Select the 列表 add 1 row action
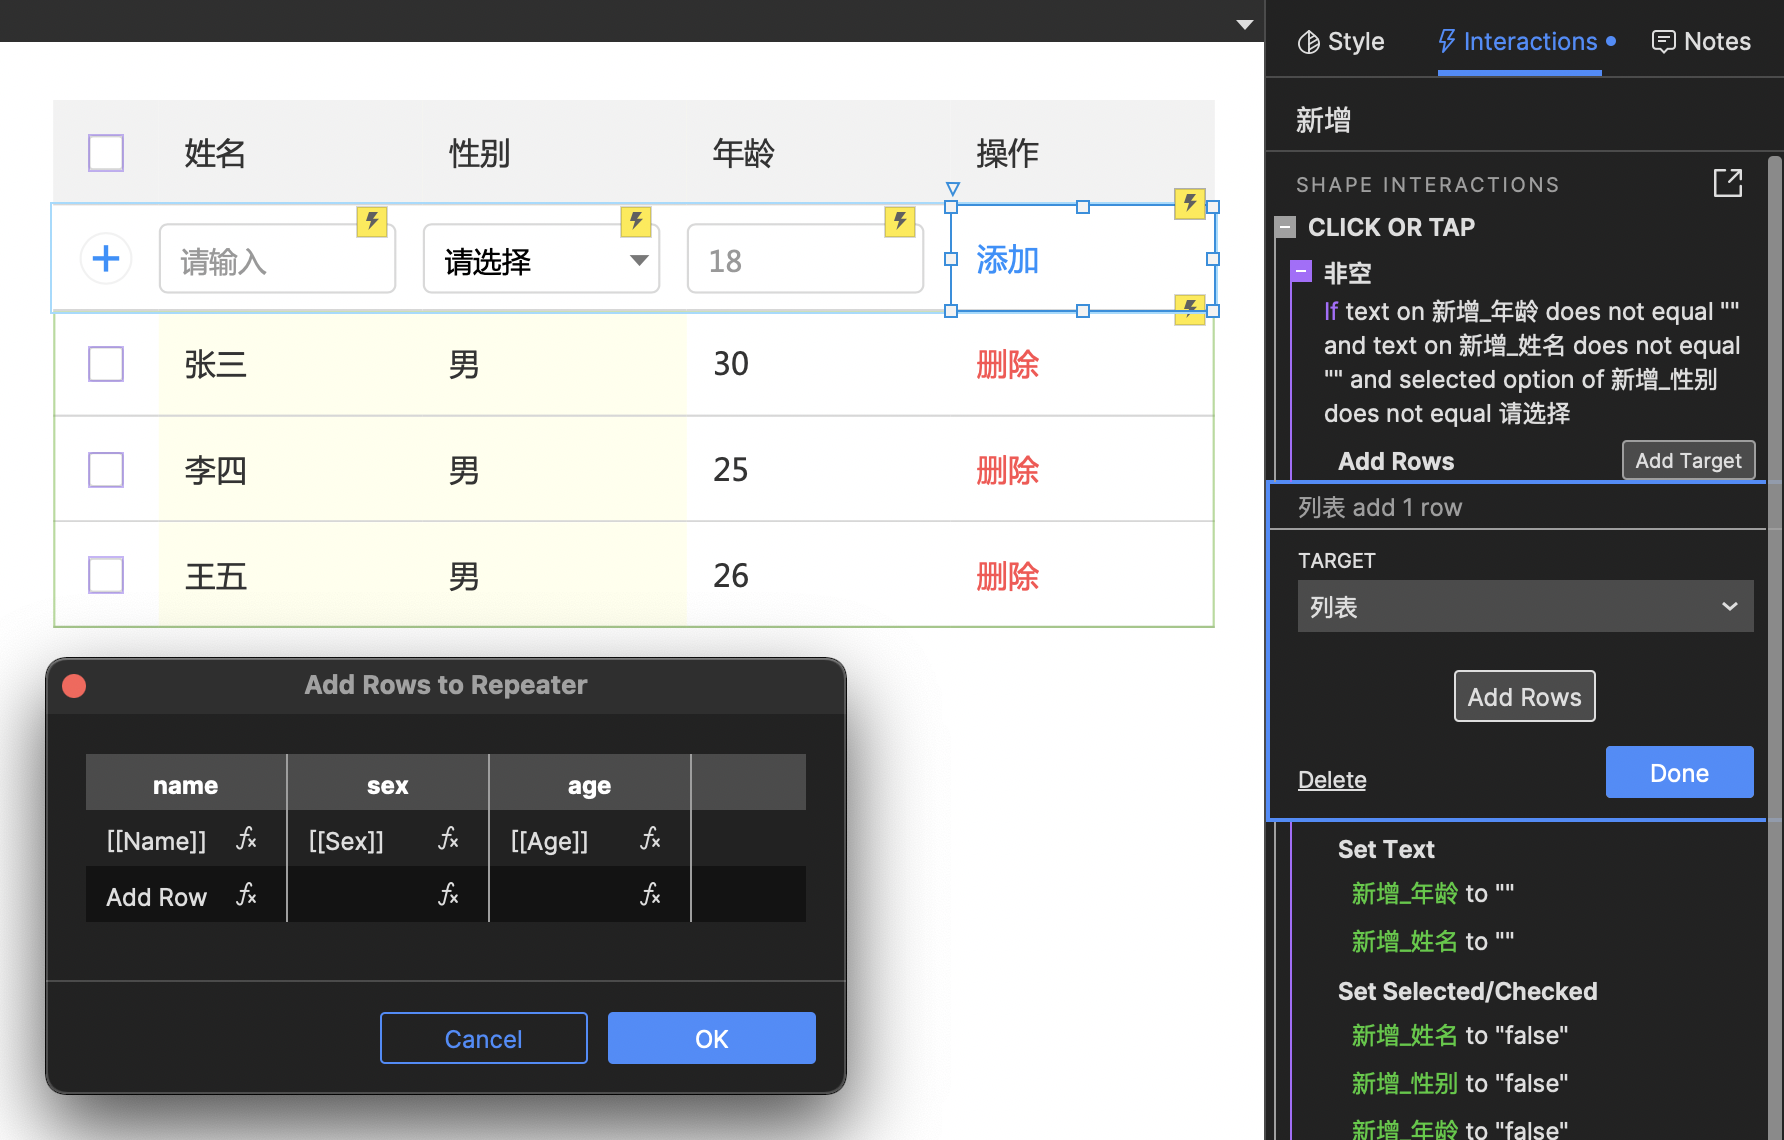1784x1140 pixels. click(x=1516, y=507)
